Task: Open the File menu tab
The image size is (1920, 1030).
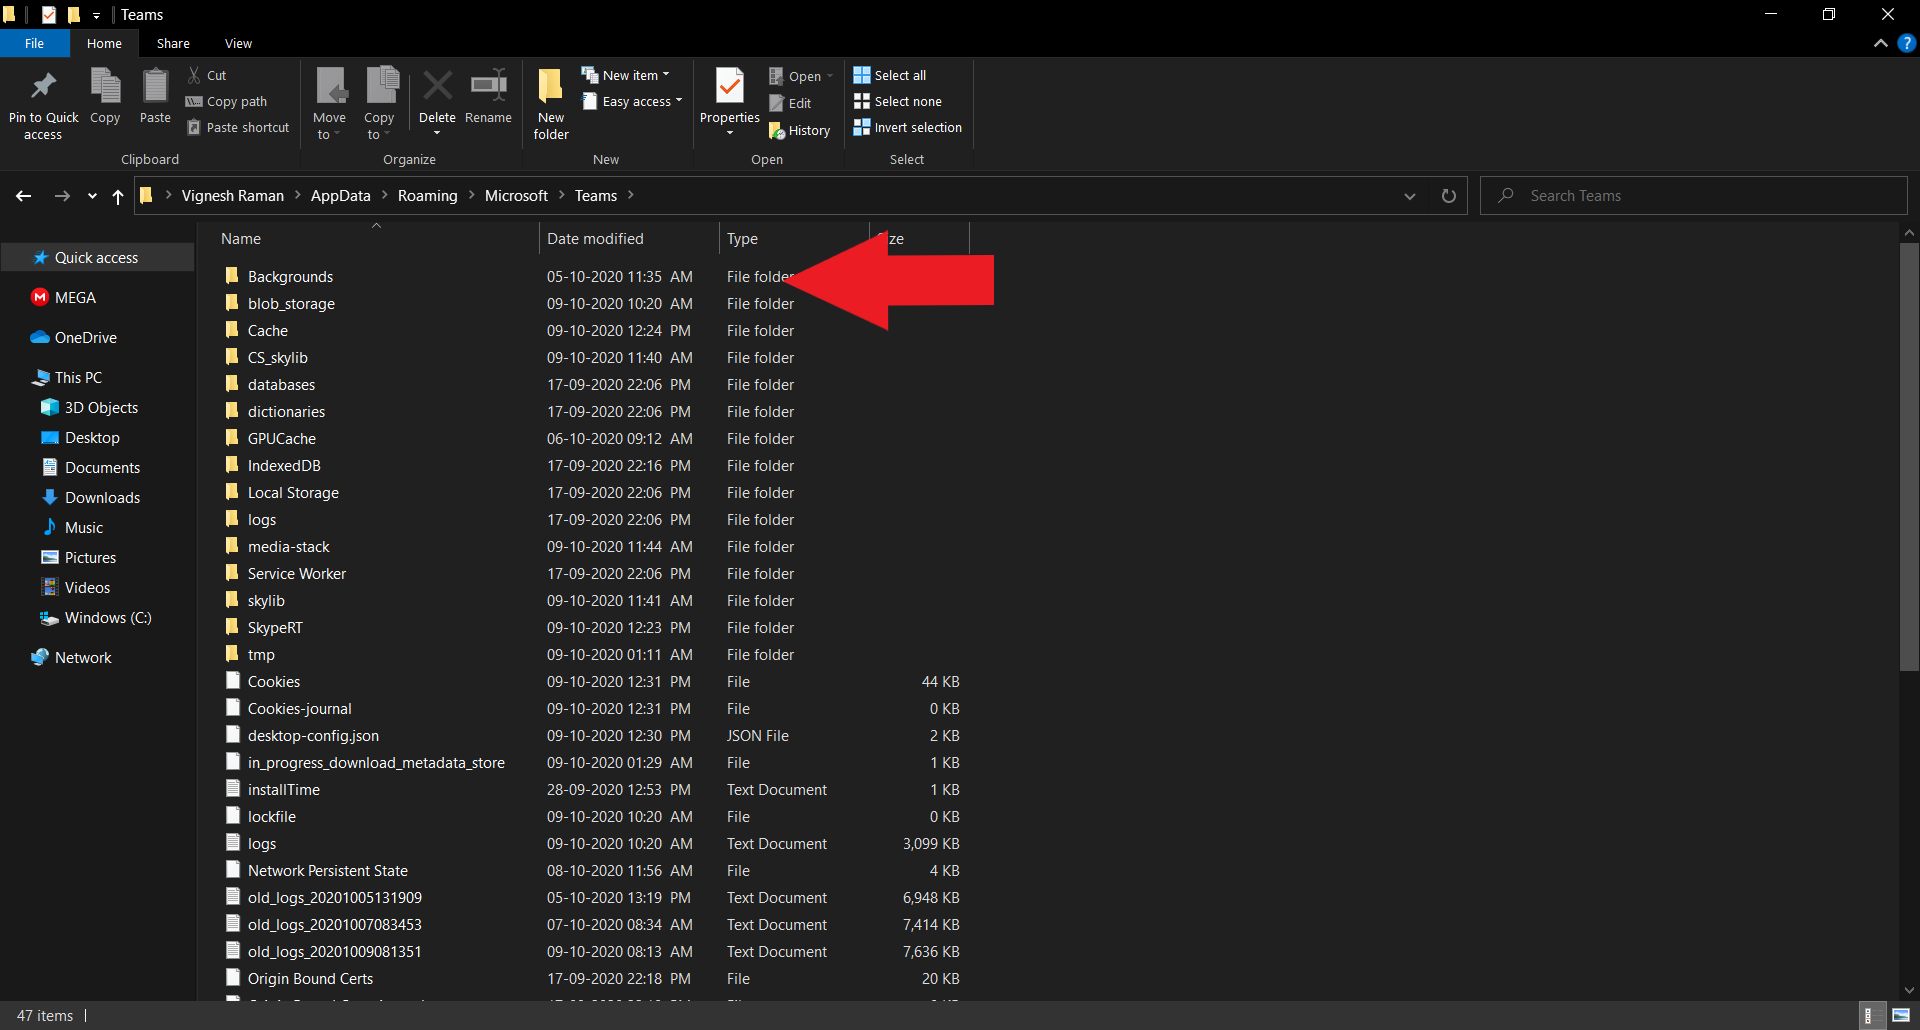Action: (34, 43)
